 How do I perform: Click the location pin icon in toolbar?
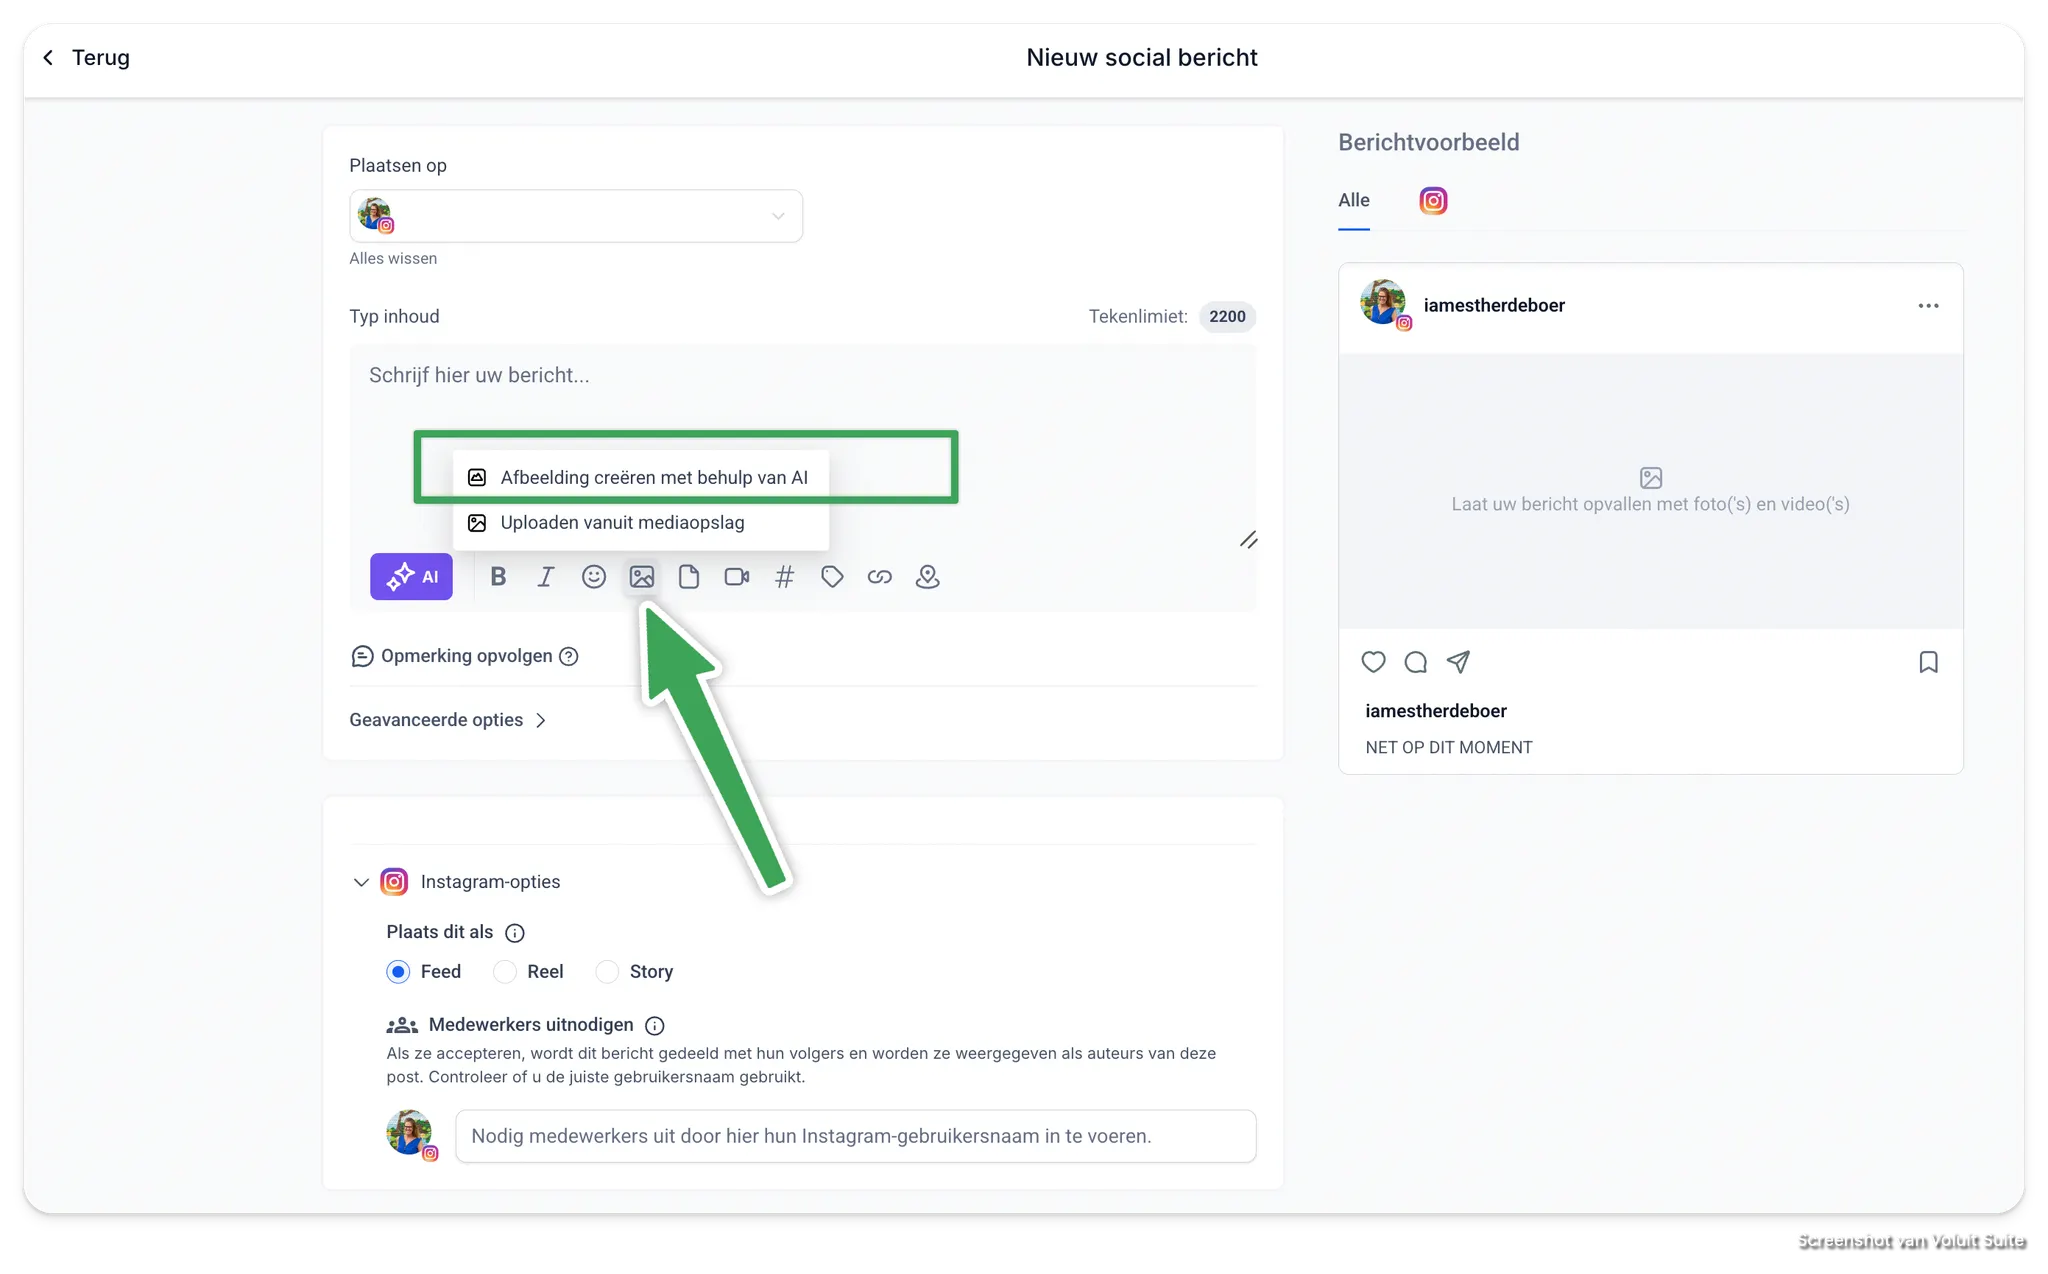pos(927,577)
